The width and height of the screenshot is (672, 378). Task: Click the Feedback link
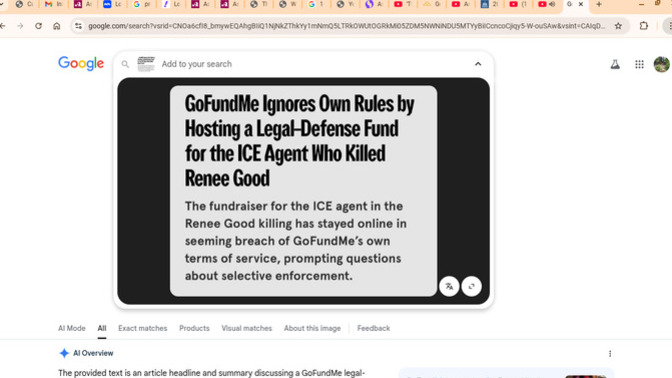point(373,328)
